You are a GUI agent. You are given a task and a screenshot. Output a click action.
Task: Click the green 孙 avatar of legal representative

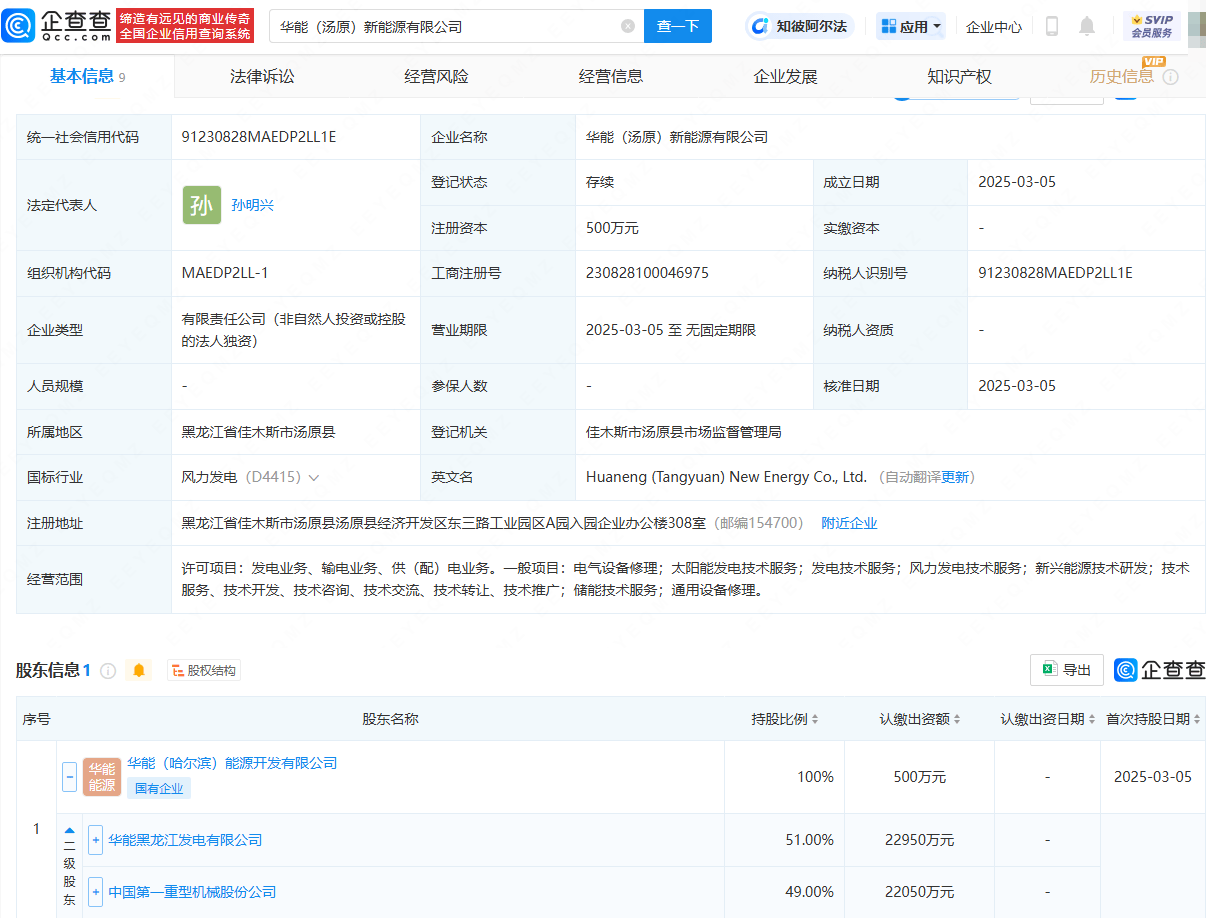tap(201, 205)
